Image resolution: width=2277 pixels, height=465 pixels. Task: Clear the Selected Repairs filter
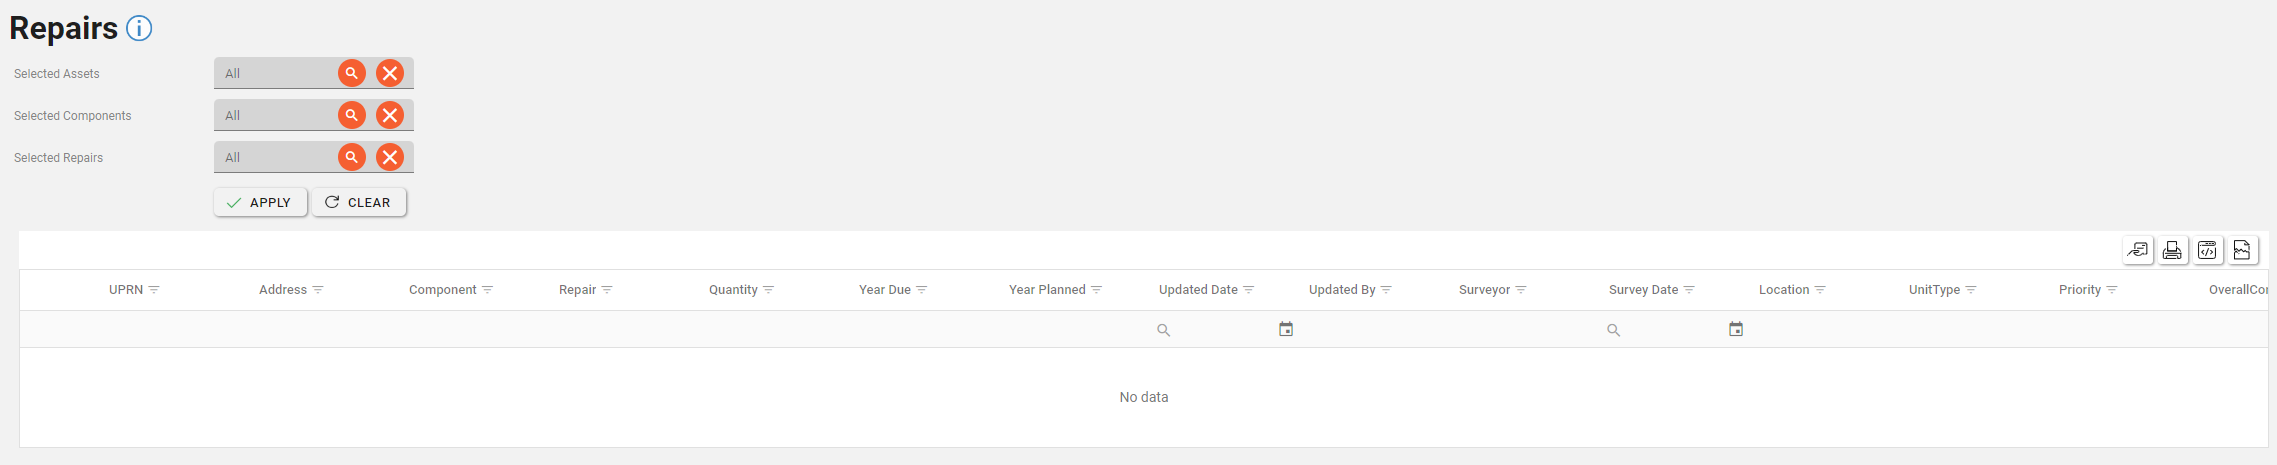(390, 157)
